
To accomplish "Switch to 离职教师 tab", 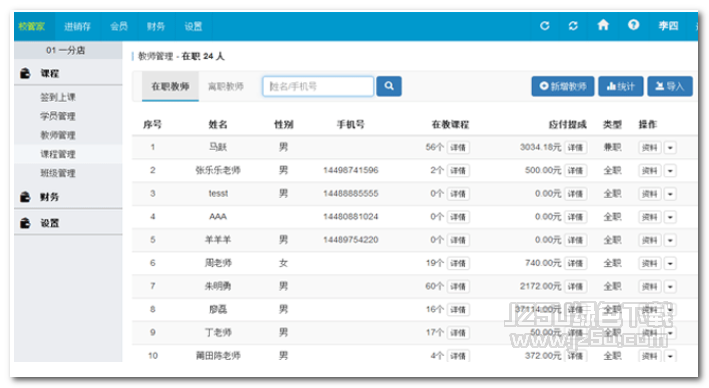I will 226,86.
